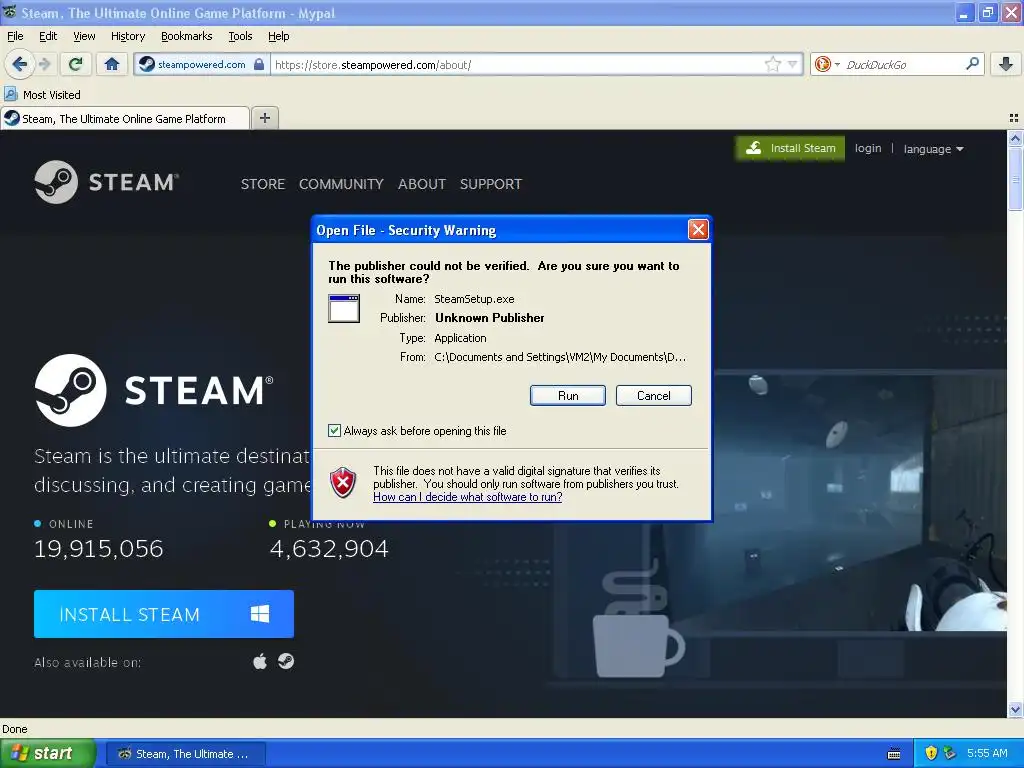The image size is (1024, 768).
Task: Expand the language dropdown
Action: click(933, 149)
